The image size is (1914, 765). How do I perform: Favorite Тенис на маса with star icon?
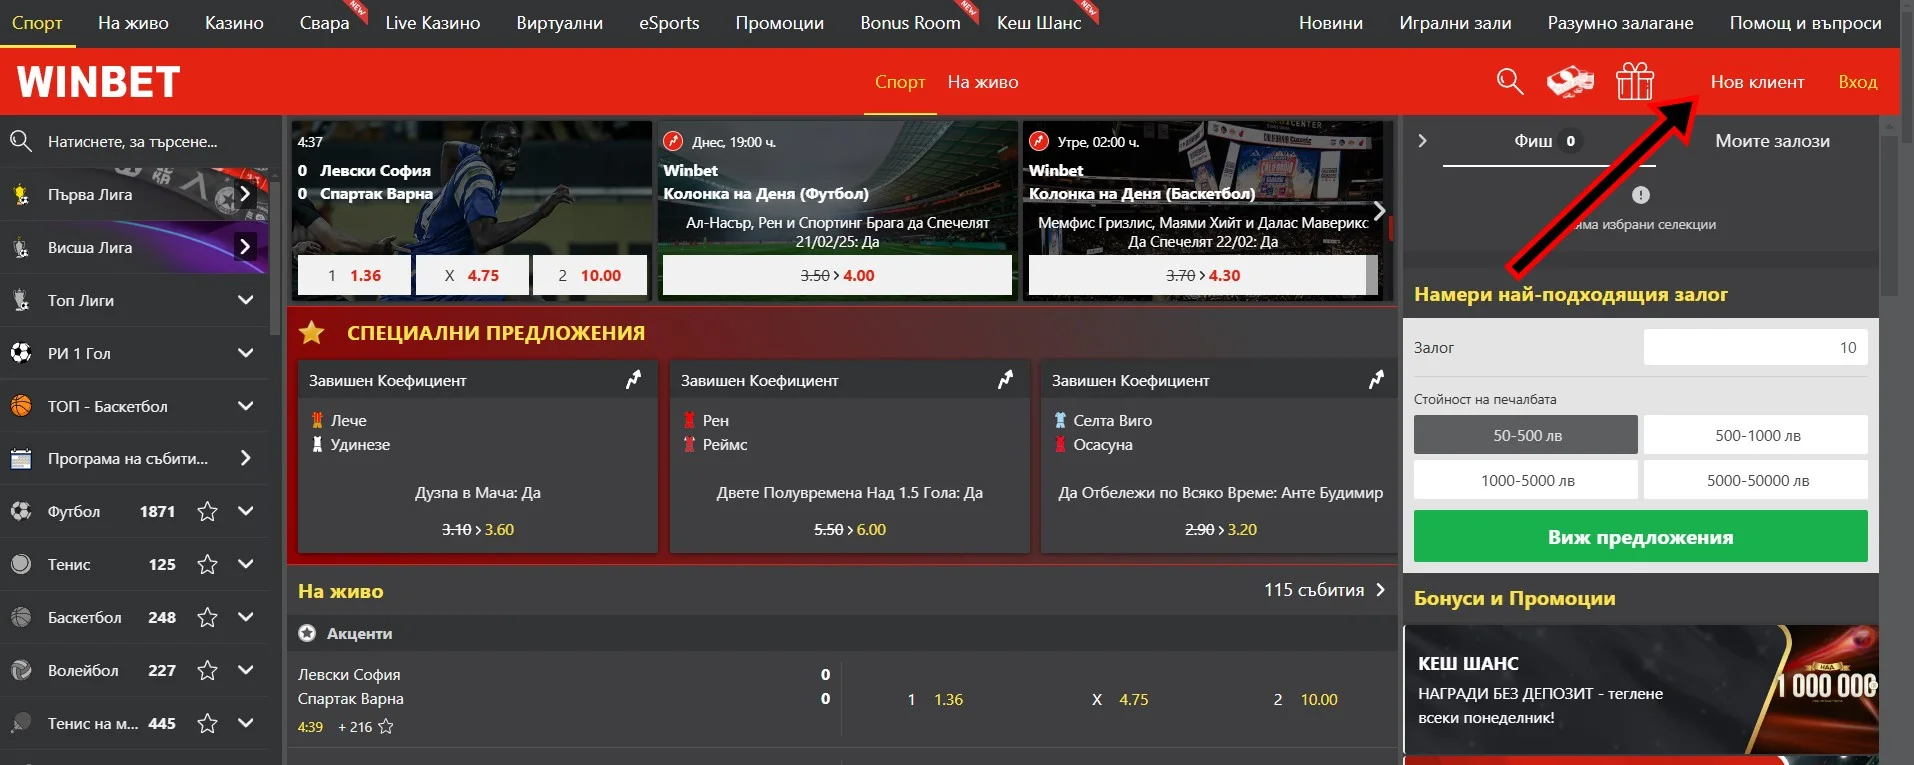point(207,723)
